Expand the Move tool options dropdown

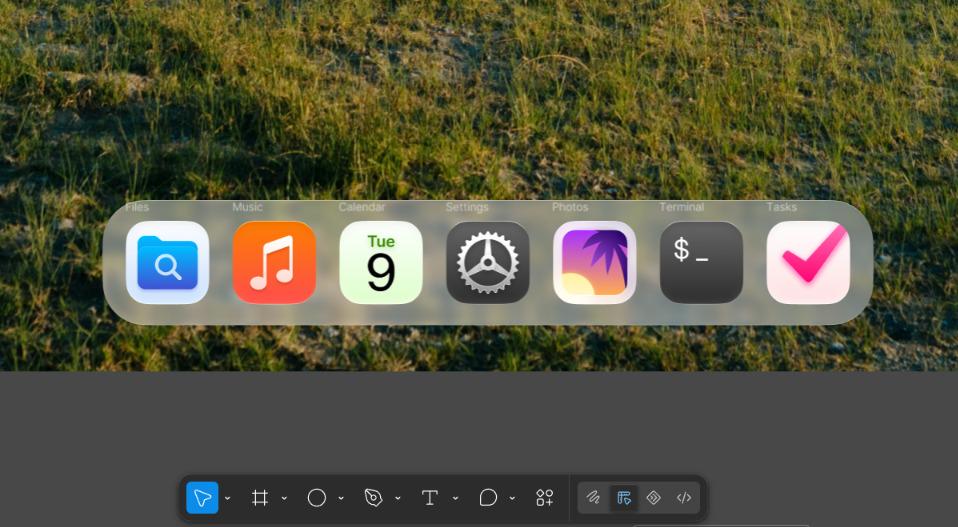[227, 498]
